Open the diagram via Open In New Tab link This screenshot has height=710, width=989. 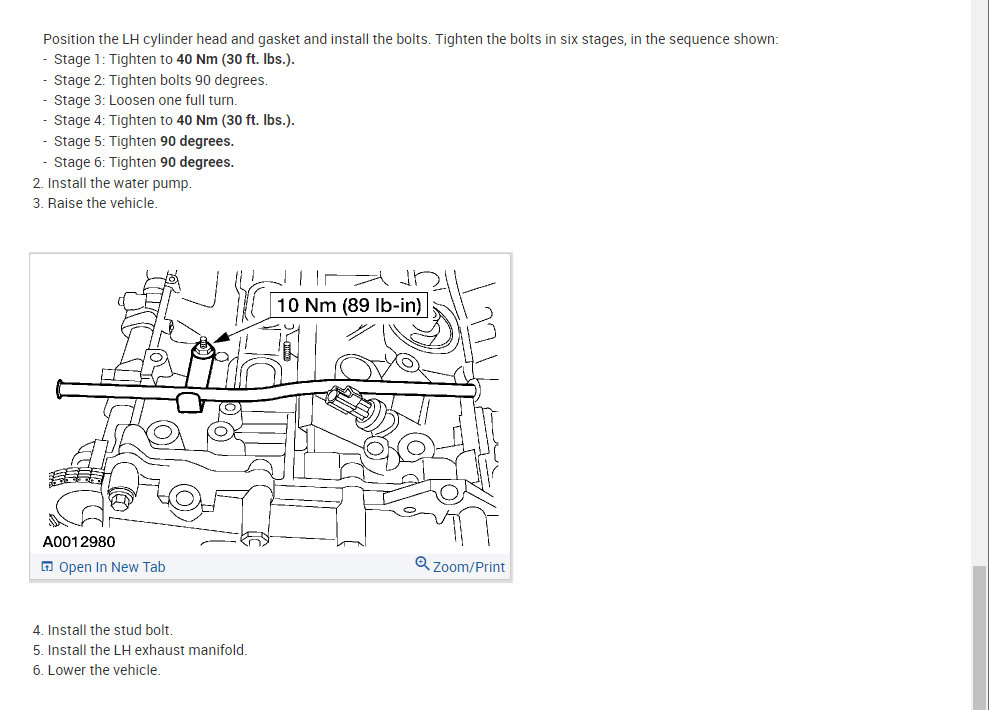point(112,567)
